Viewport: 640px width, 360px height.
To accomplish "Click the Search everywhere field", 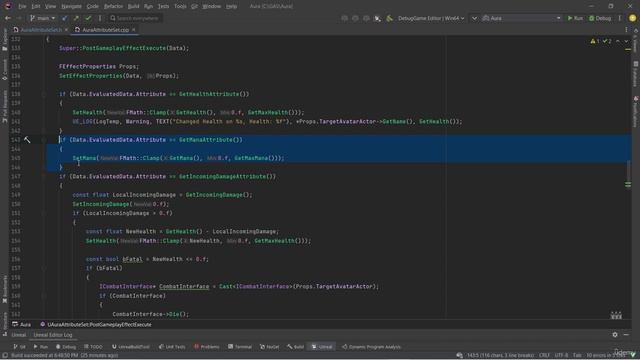I will pyautogui.click(x=135, y=18).
